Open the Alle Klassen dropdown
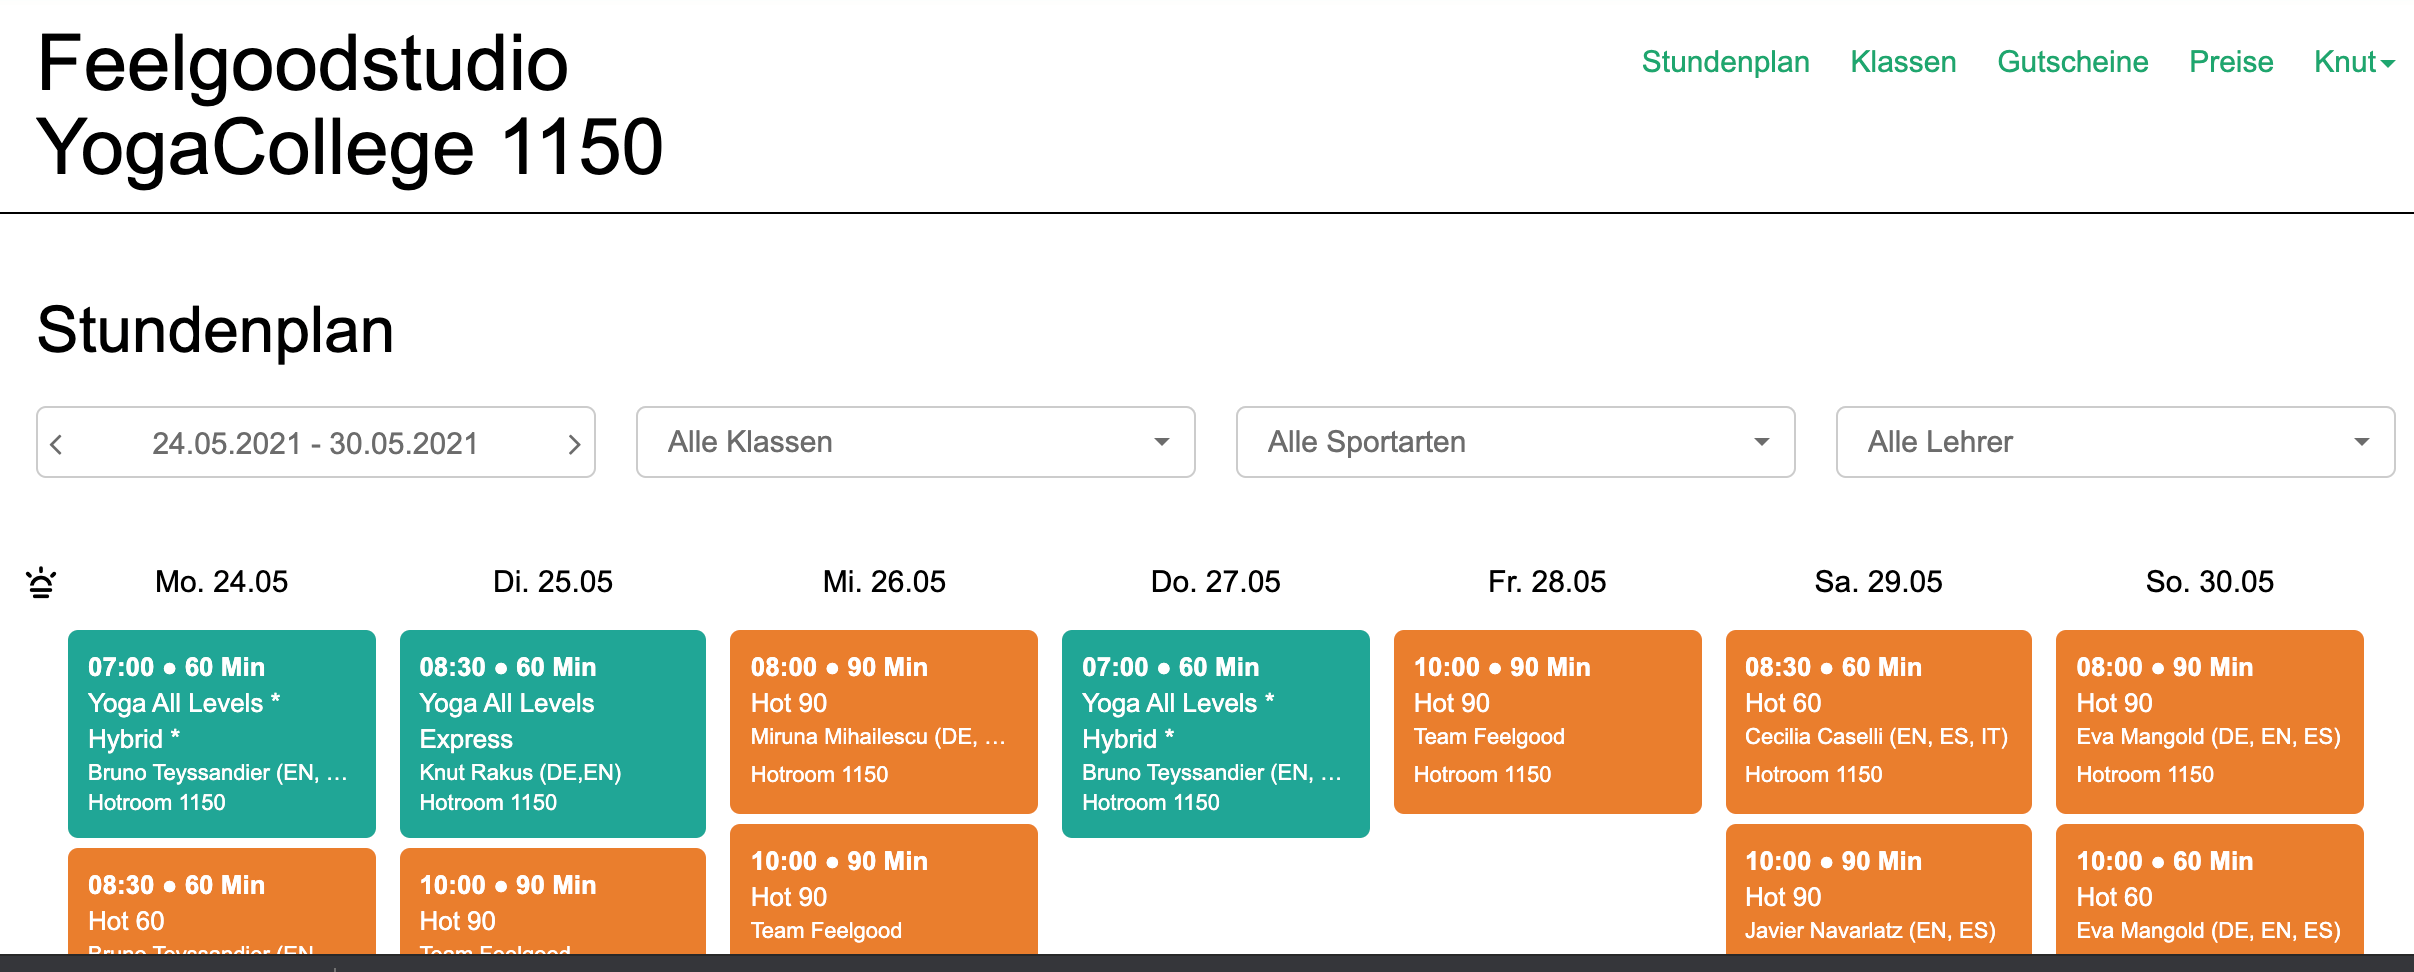2414x972 pixels. pos(915,442)
